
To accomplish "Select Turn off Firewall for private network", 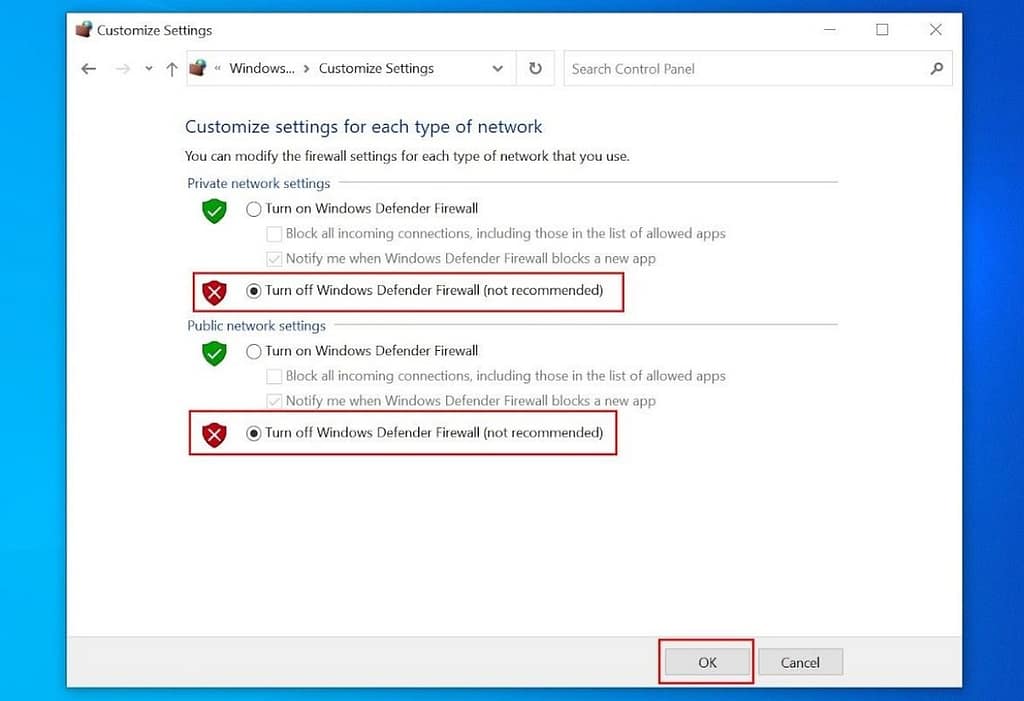I will pos(254,291).
